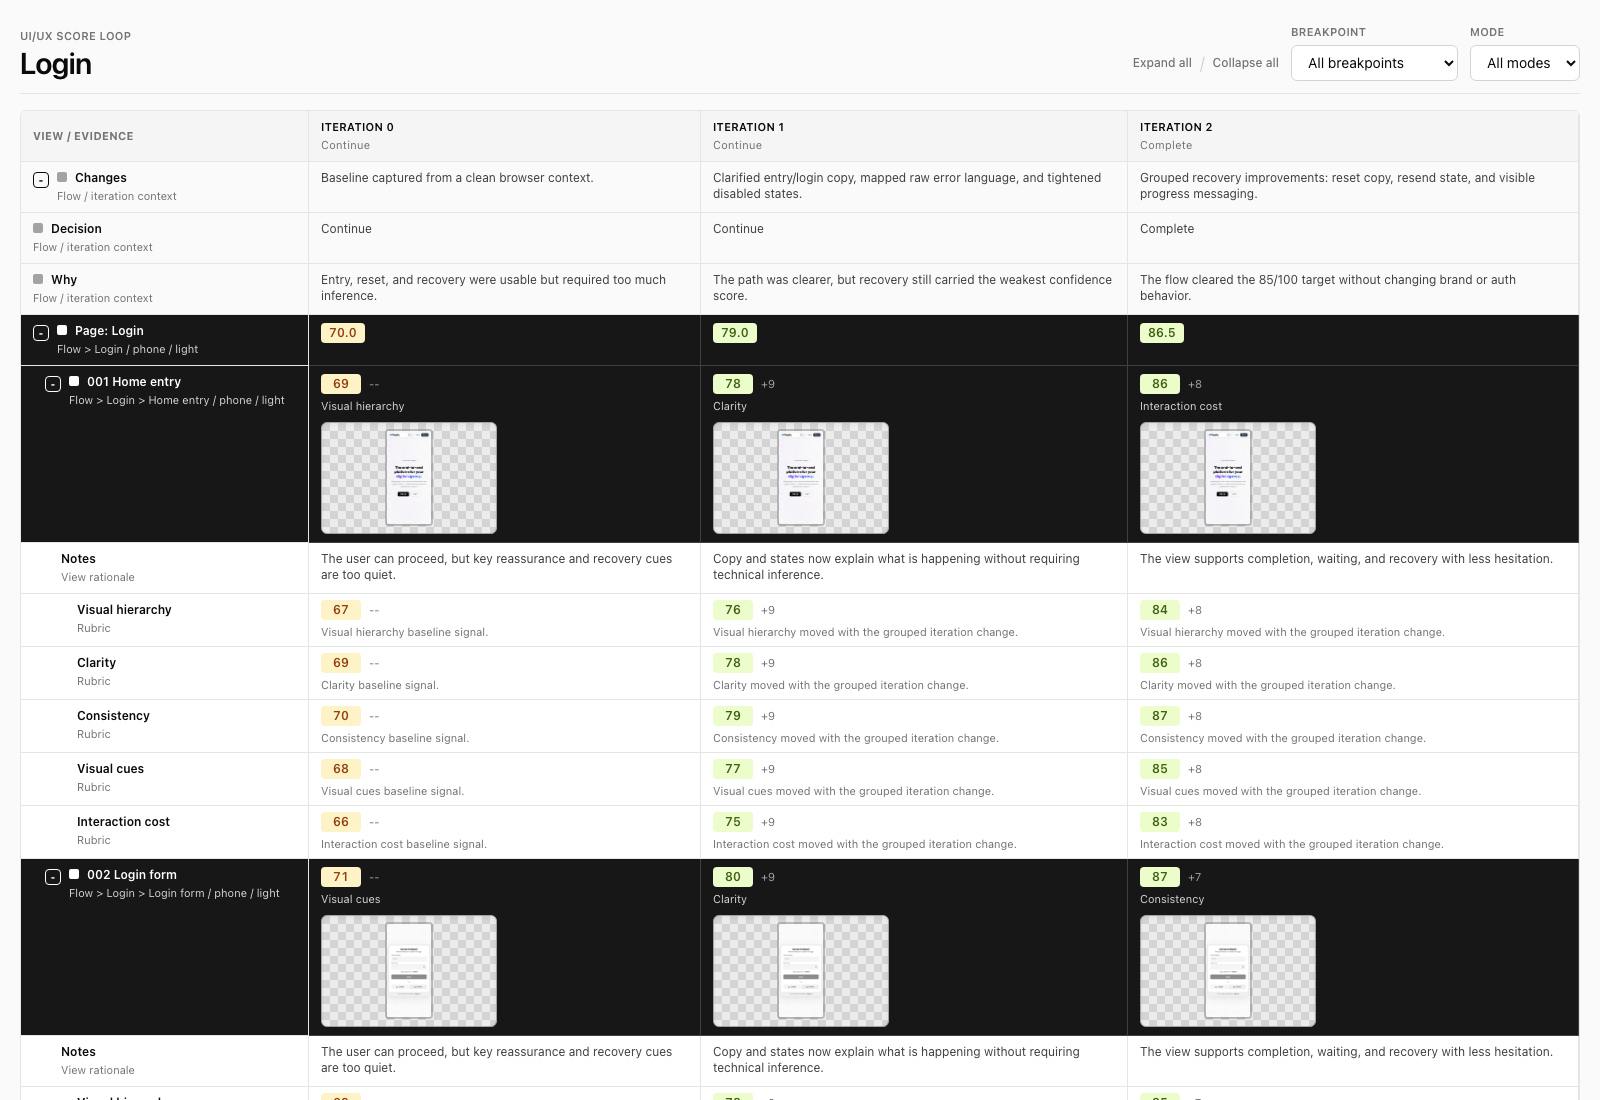Click score 71 in 002 Login form row

[x=341, y=877]
